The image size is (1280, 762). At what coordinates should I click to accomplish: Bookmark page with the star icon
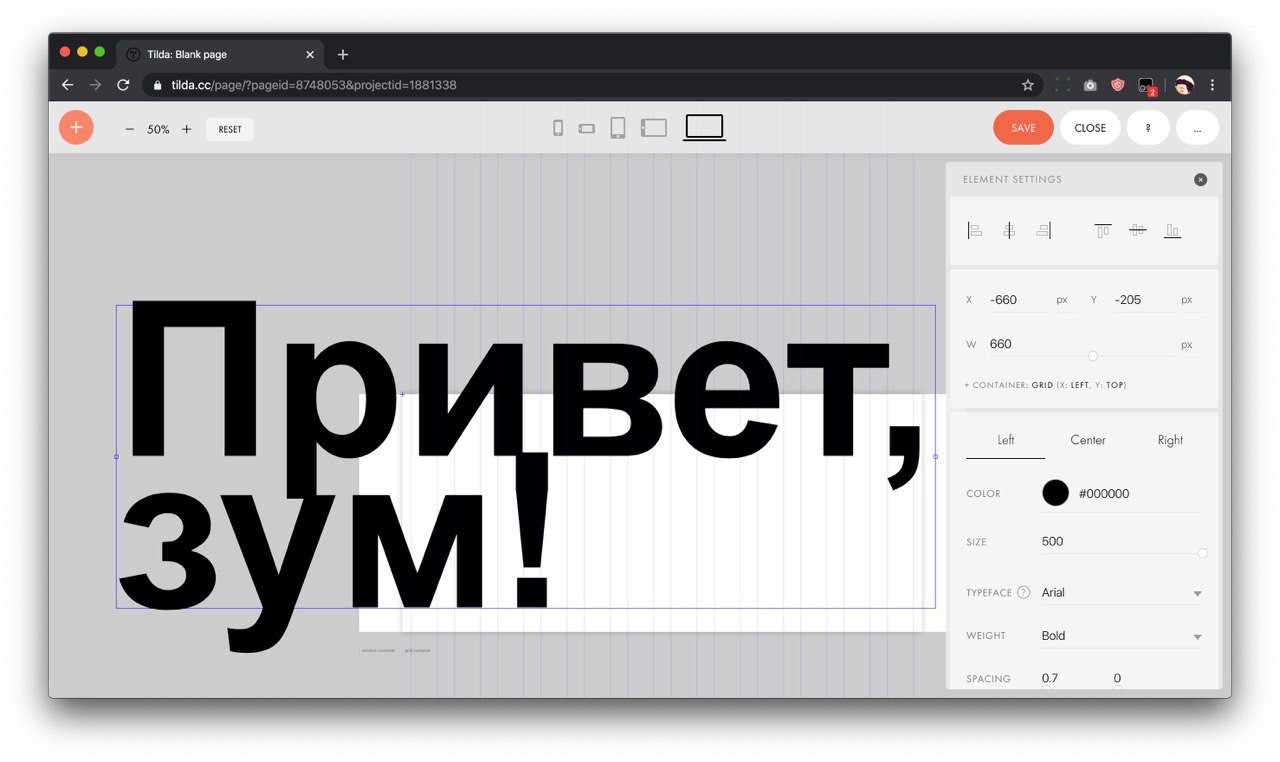pyautogui.click(x=1027, y=85)
